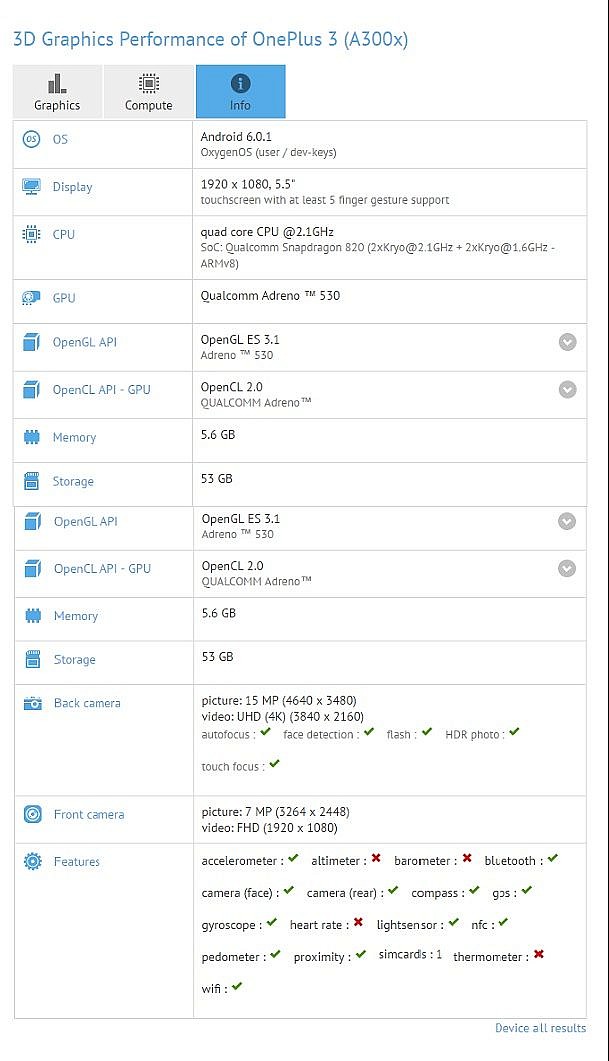This screenshot has width=609, height=1061.
Task: Click the Features row label
Action: pyautogui.click(x=77, y=861)
